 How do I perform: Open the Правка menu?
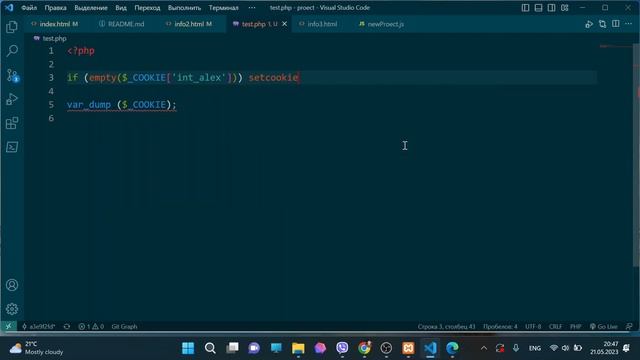[x=56, y=8]
